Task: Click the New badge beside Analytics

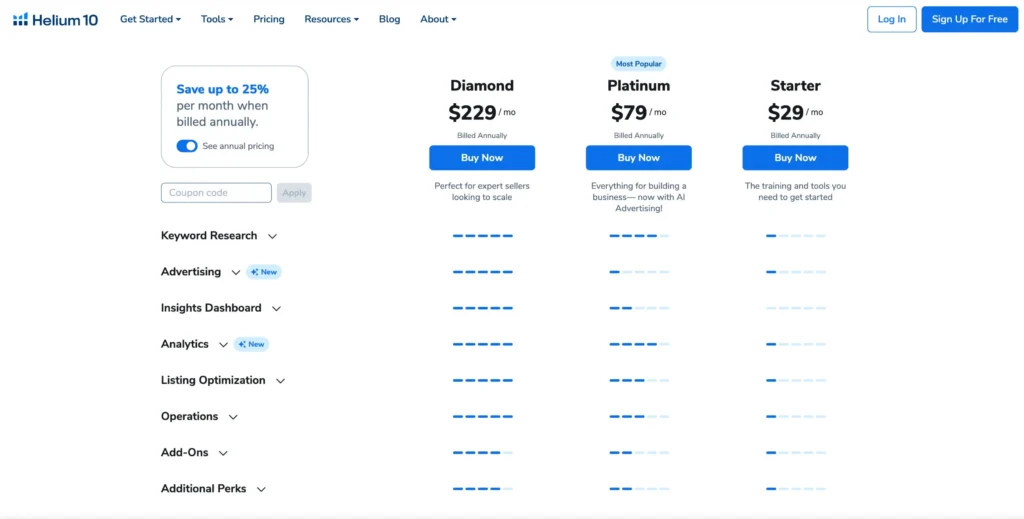Action: point(252,344)
